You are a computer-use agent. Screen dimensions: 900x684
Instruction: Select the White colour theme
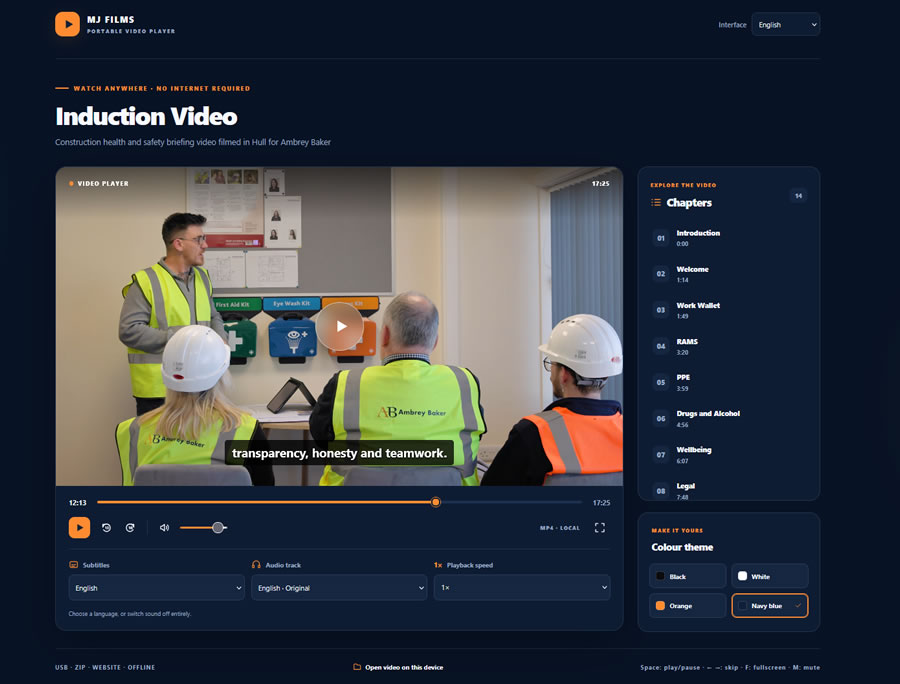tap(770, 576)
